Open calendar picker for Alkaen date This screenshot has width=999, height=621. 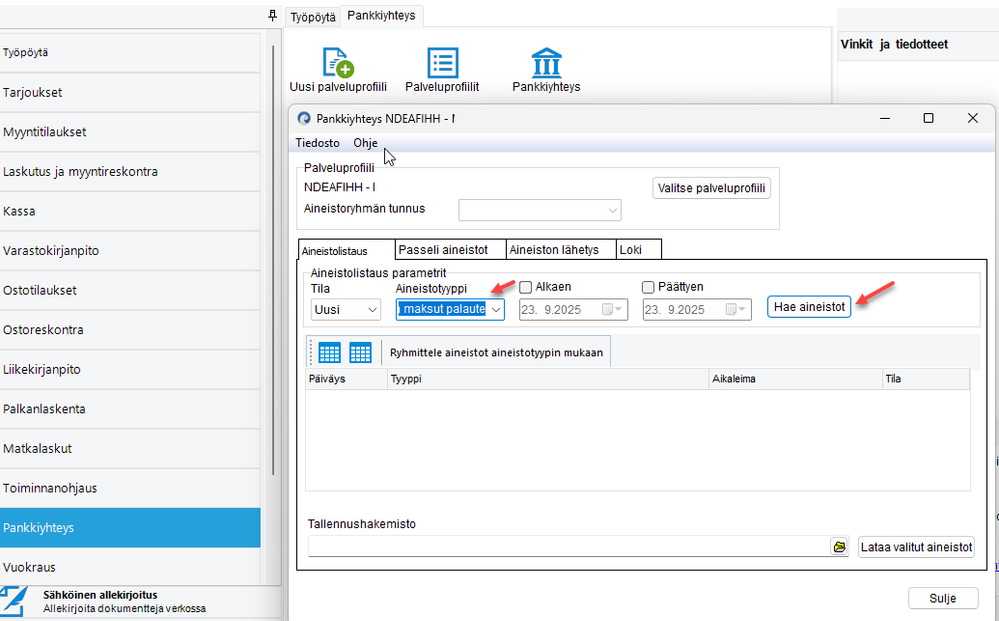tap(611, 310)
